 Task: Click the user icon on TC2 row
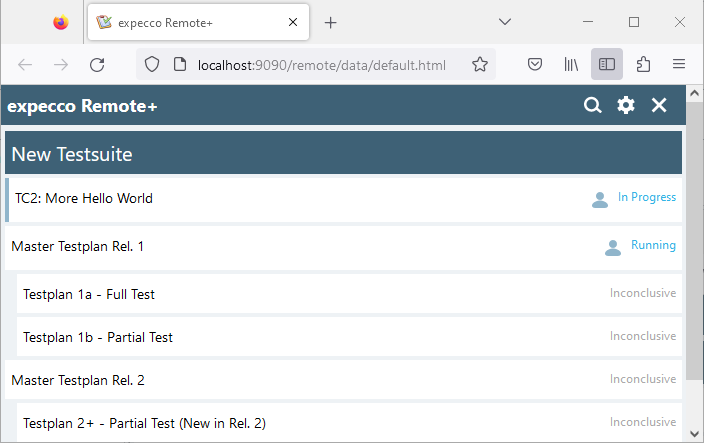(600, 199)
